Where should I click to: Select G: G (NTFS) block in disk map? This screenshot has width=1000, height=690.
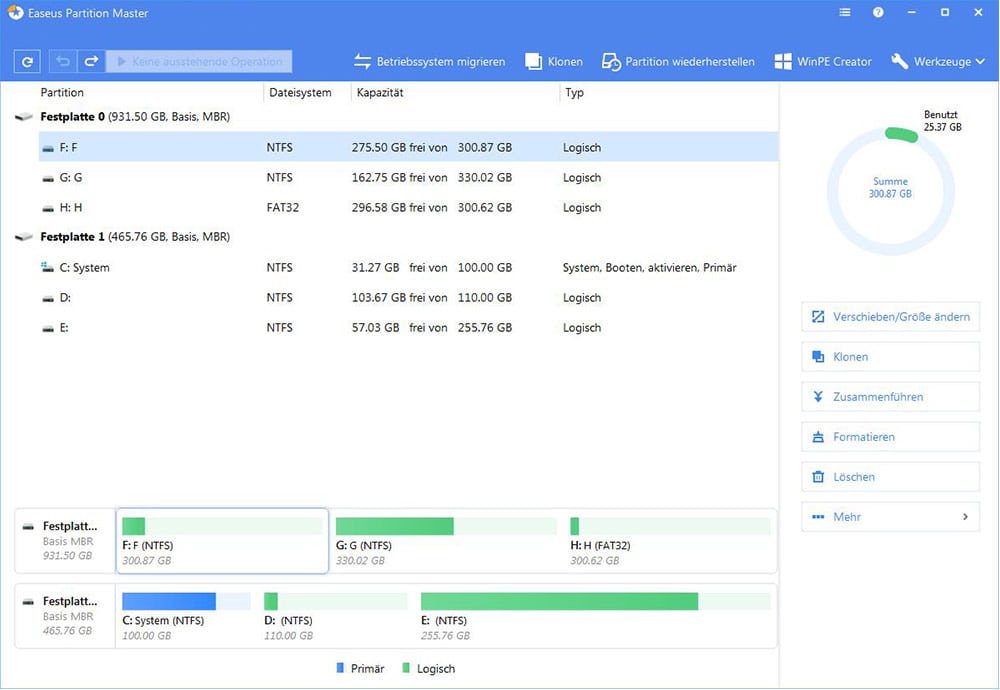[446, 541]
